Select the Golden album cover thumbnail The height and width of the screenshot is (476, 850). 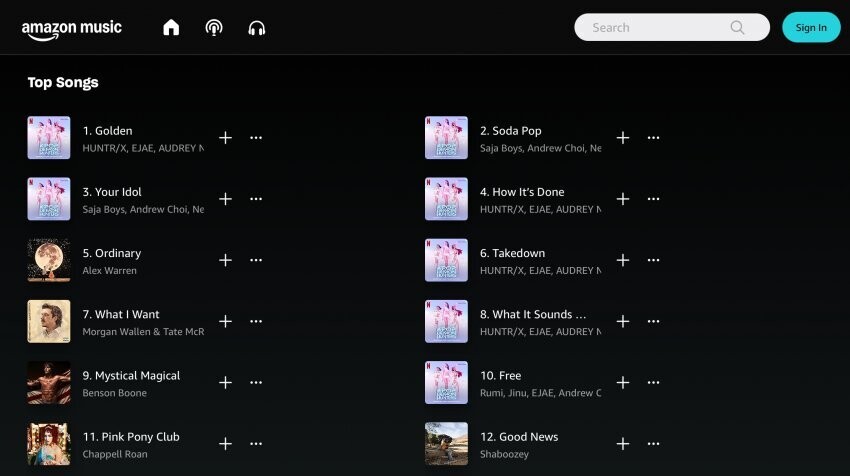(49, 138)
